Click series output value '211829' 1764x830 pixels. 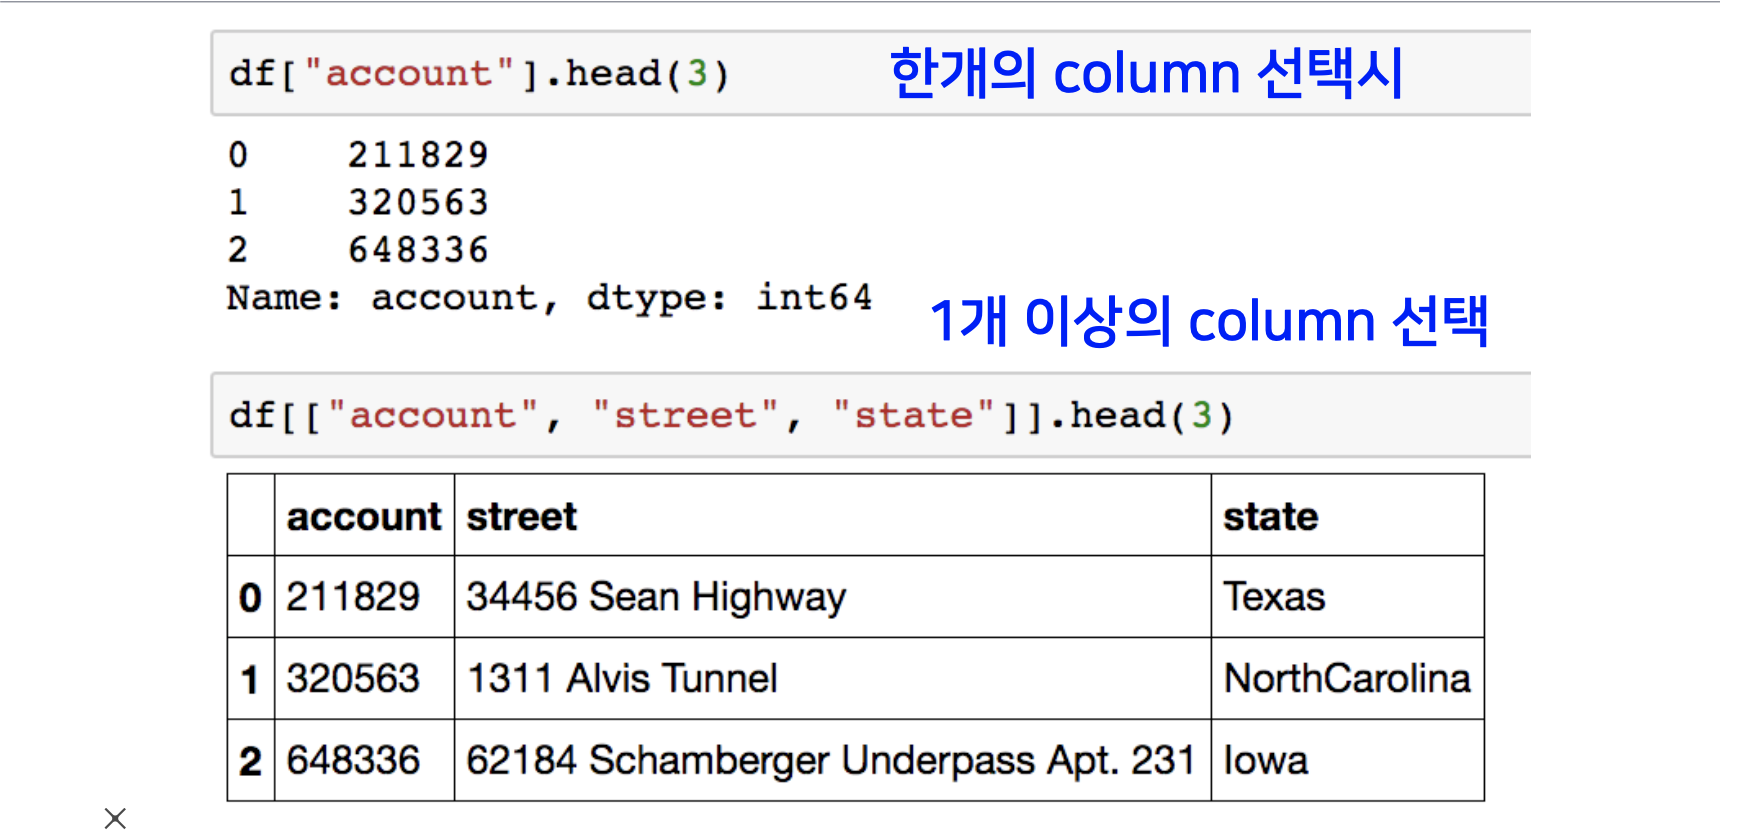coord(418,155)
